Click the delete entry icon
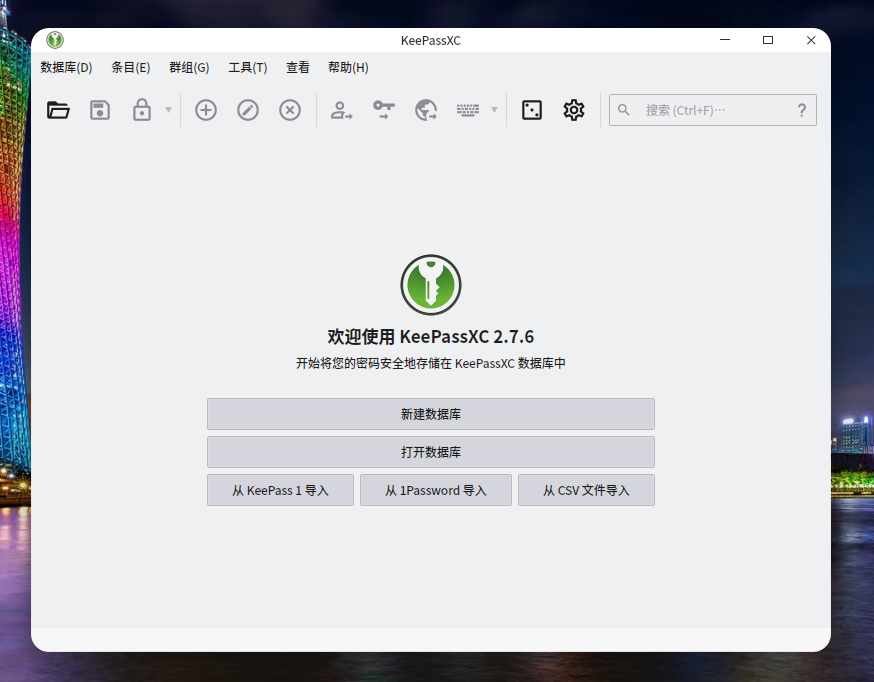Viewport: 874px width, 682px height. pos(289,110)
